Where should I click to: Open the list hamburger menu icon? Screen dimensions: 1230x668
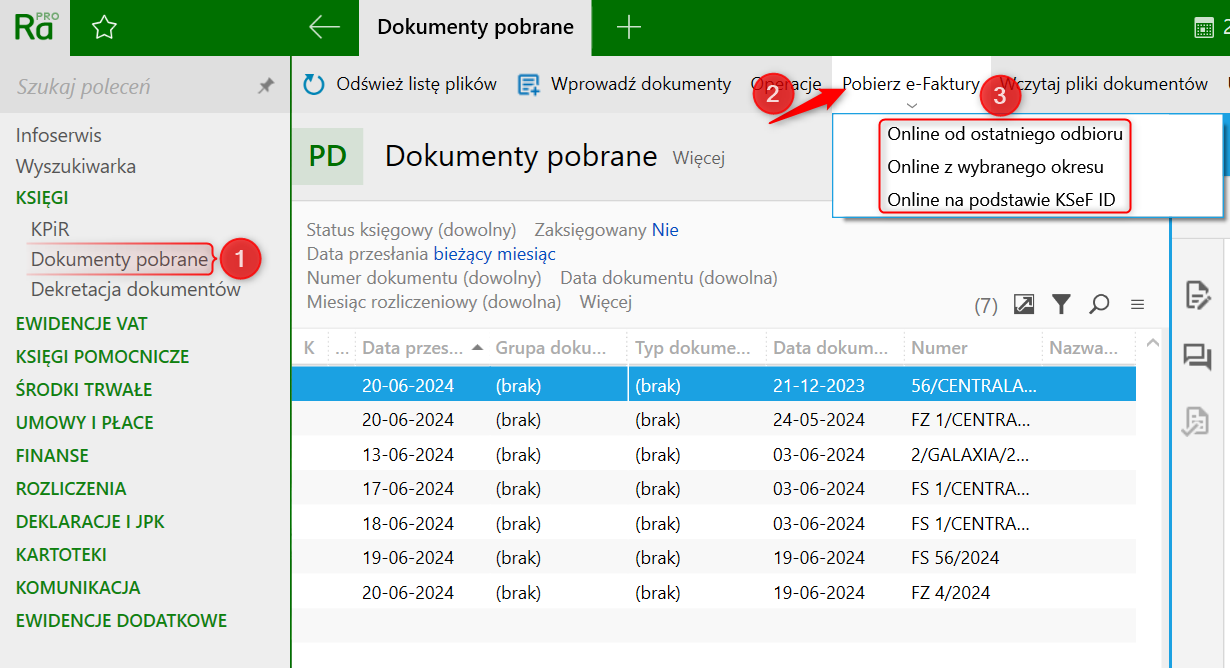1137,304
